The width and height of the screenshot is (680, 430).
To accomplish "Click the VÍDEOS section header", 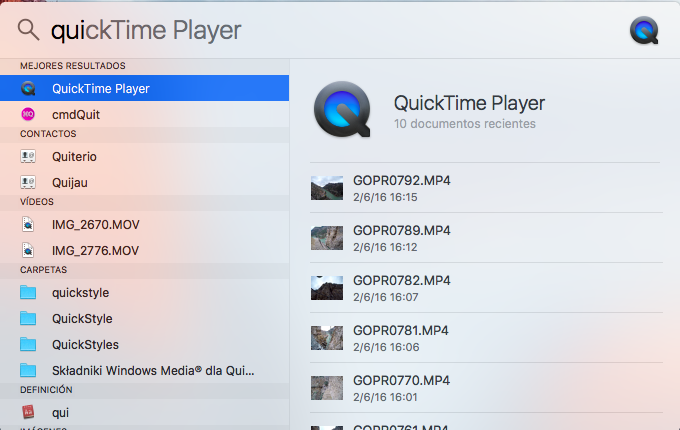I will pyautogui.click(x=37, y=202).
